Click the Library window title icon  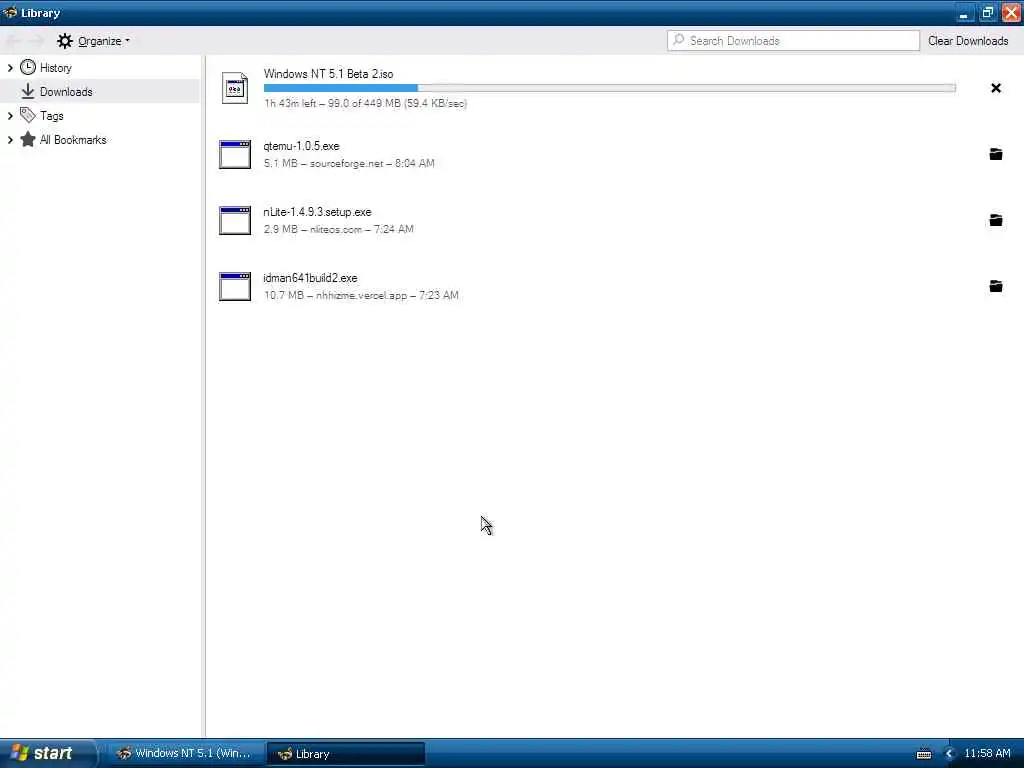[x=10, y=12]
